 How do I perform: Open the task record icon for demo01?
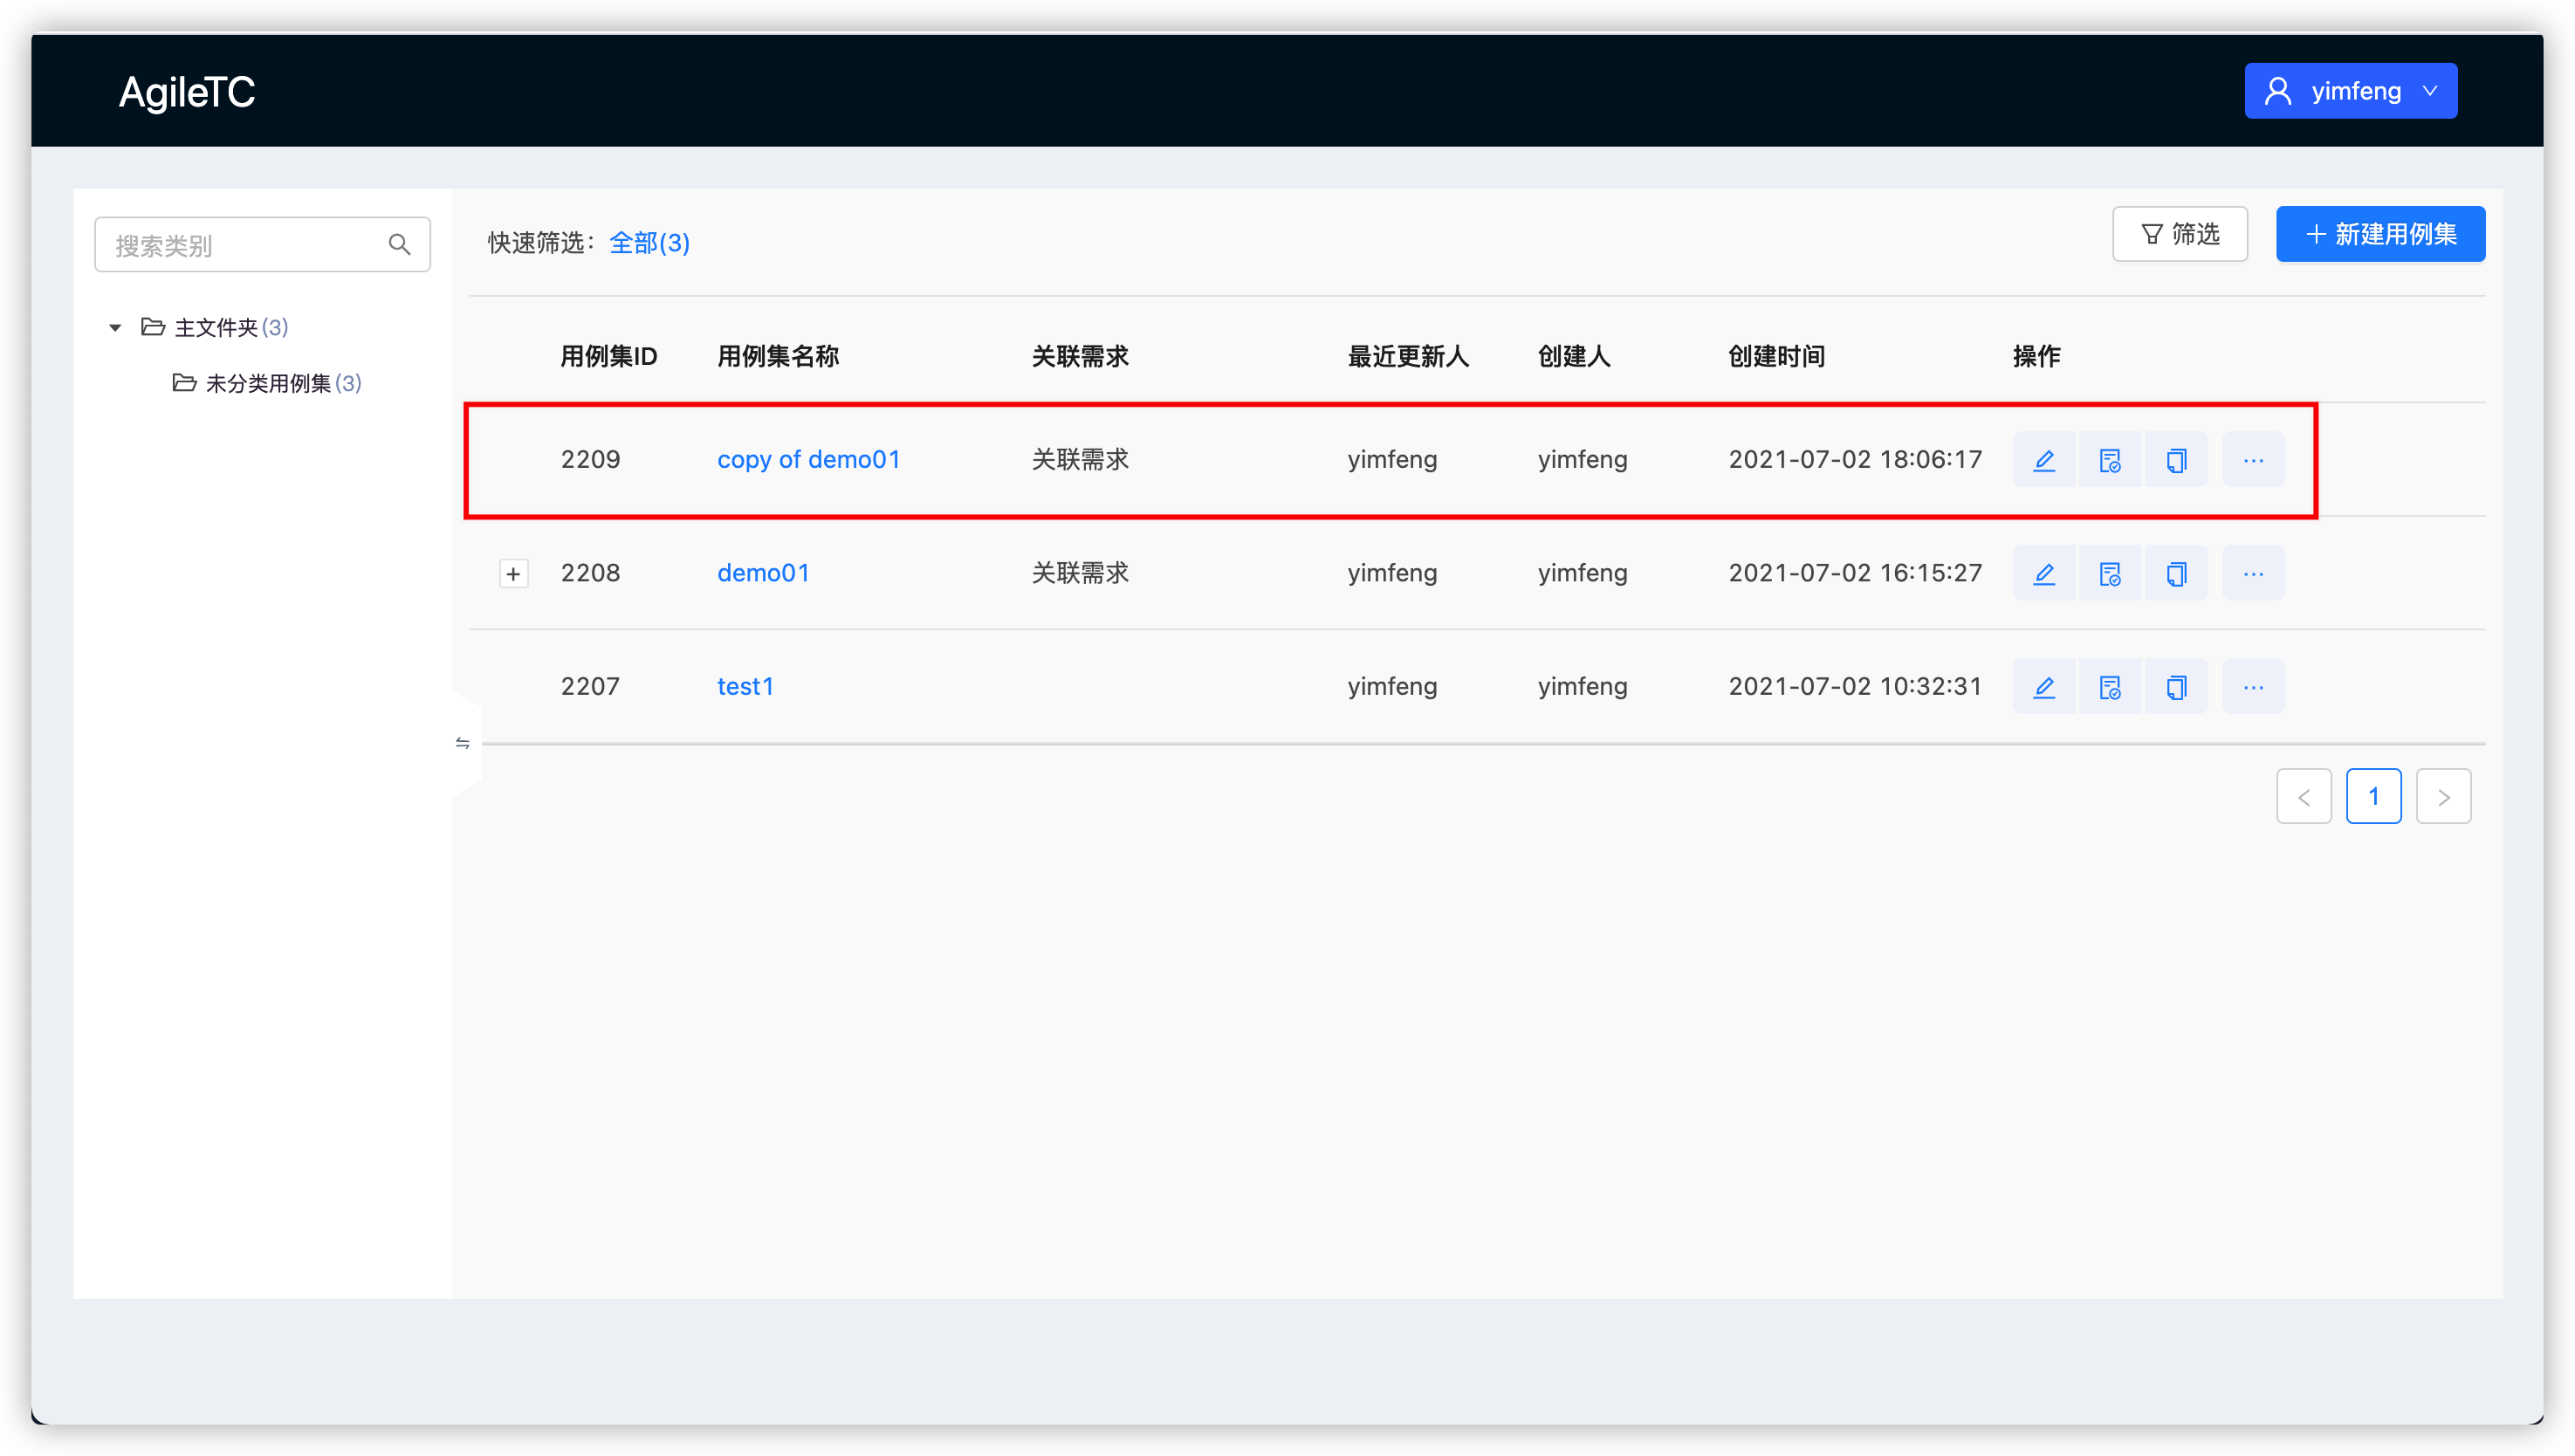2109,574
